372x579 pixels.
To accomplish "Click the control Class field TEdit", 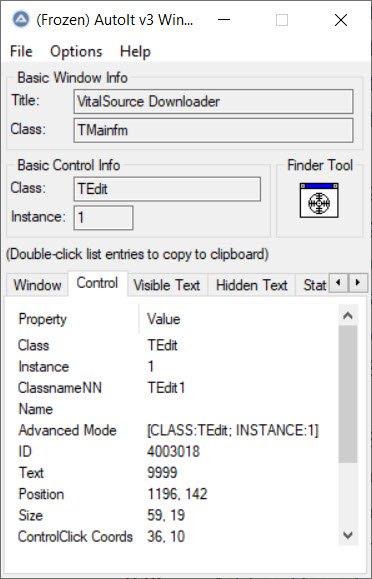I will click(167, 189).
